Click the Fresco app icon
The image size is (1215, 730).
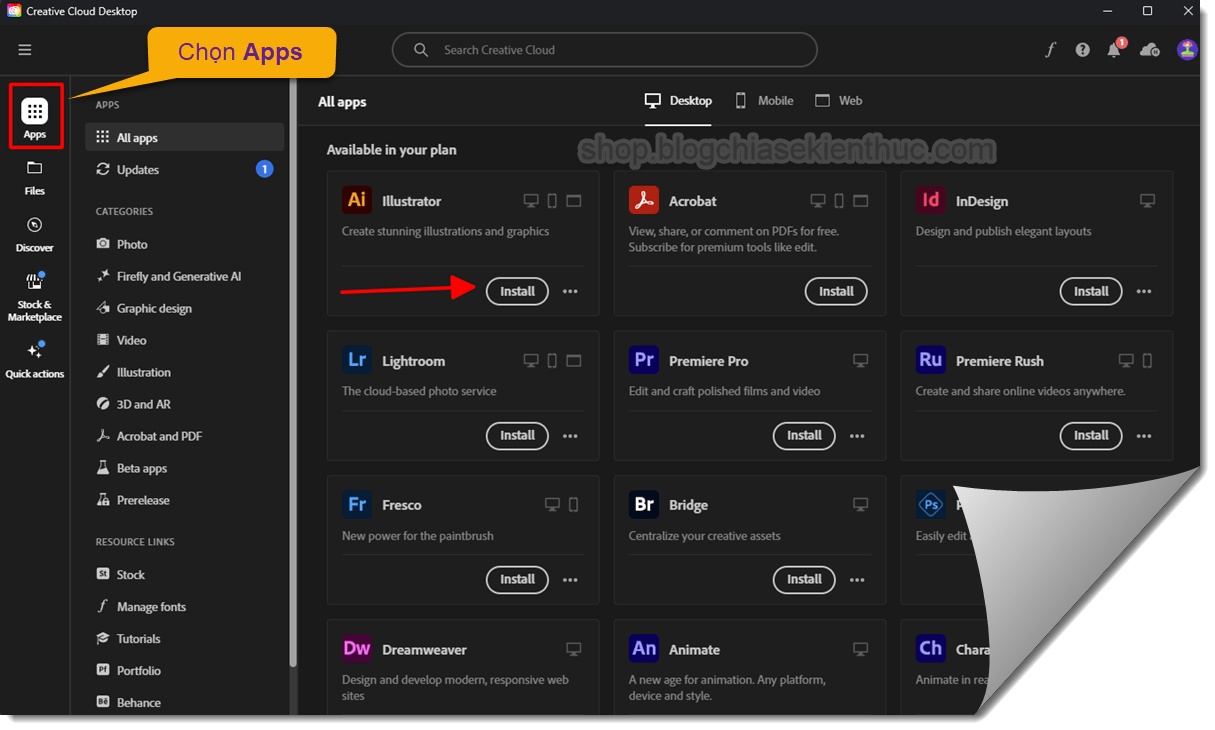pos(357,504)
